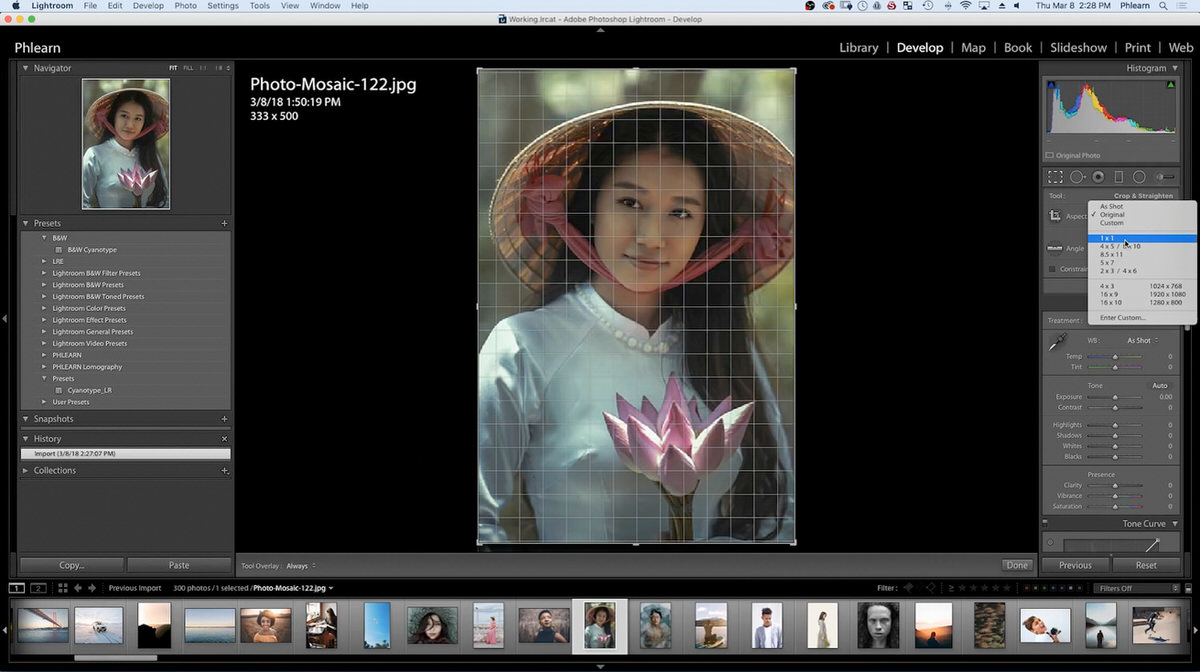
Task: Select the Radial Filter tool
Action: [x=1138, y=176]
